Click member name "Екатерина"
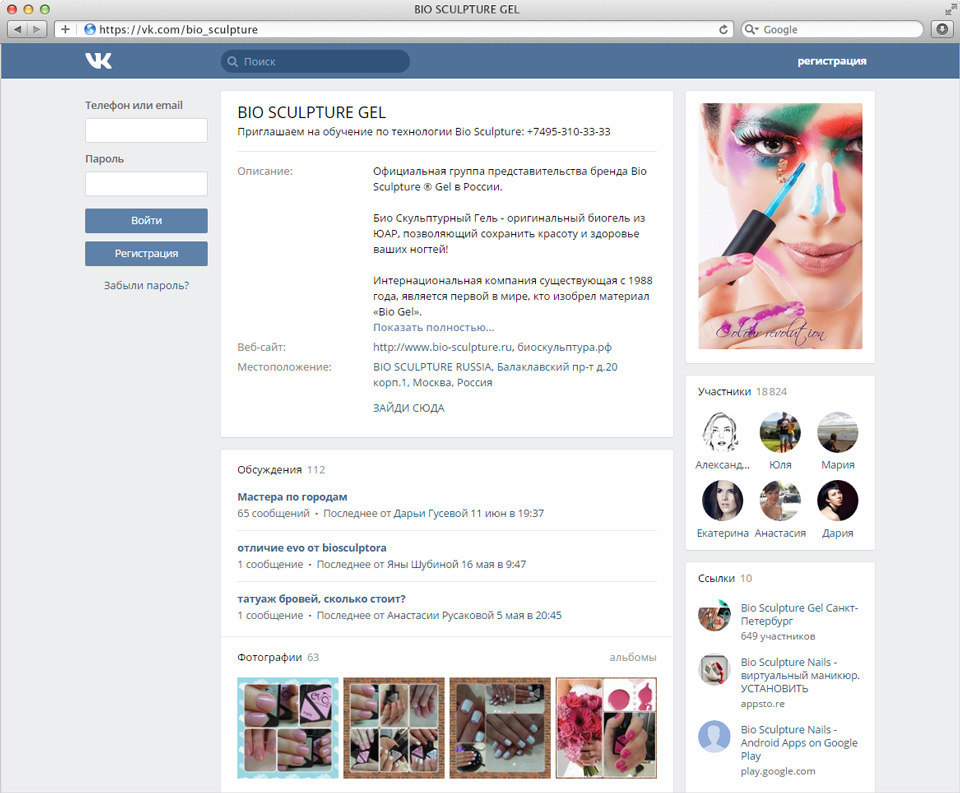 (722, 533)
